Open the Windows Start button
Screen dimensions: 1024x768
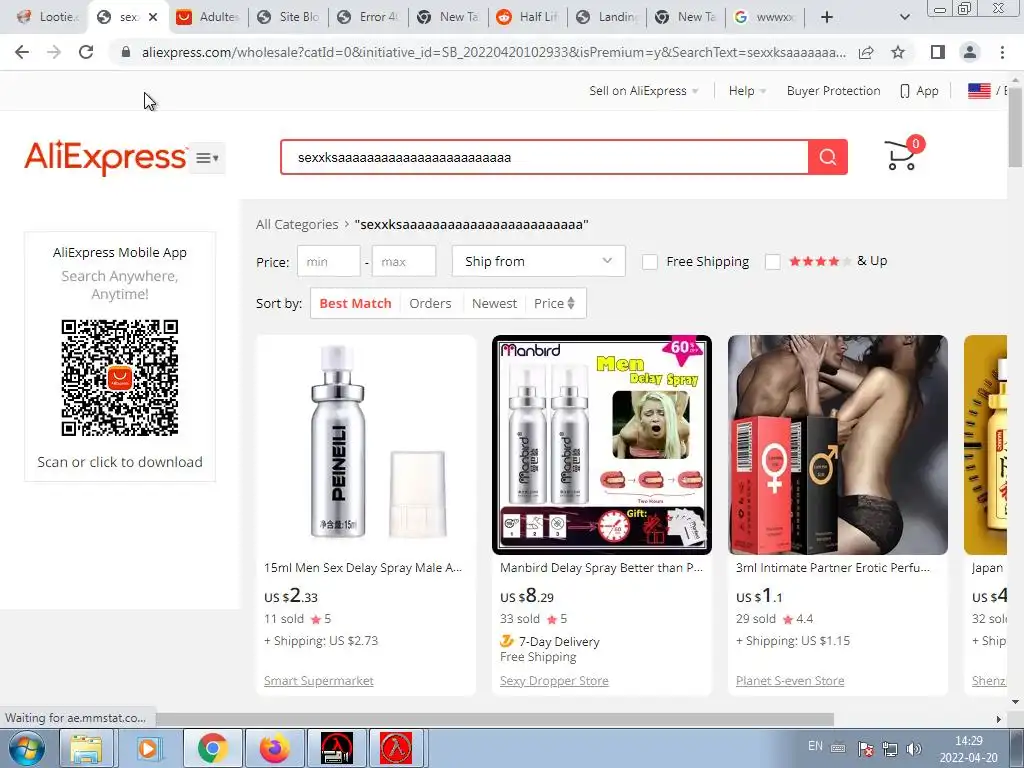[x=27, y=748]
